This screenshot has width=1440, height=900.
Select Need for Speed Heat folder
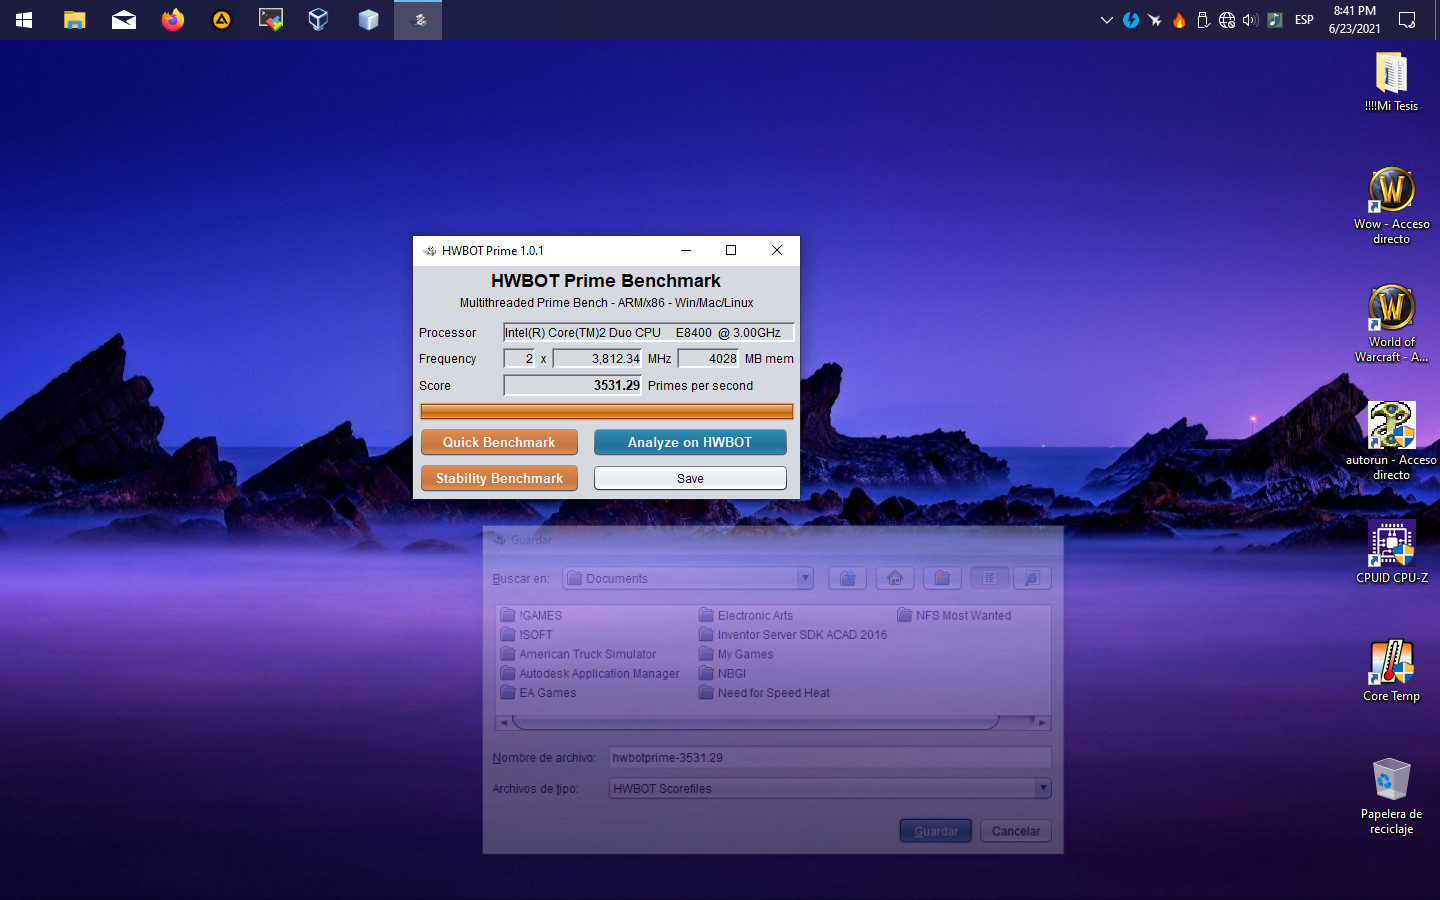pyautogui.click(x=764, y=693)
